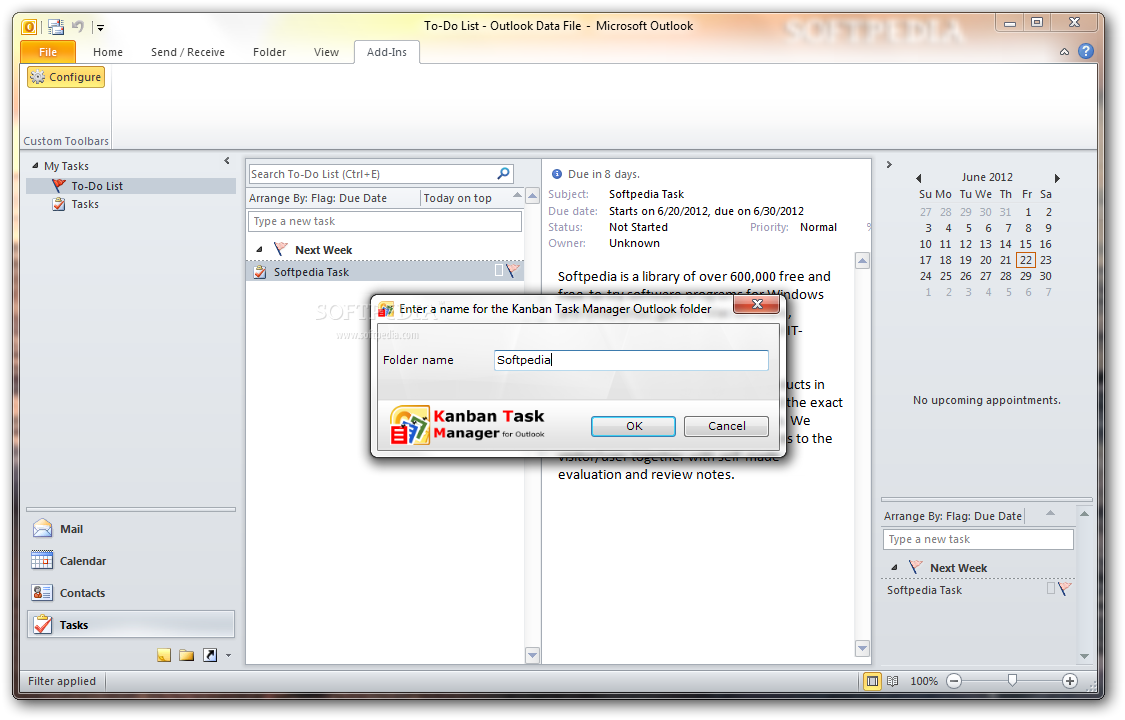Image resolution: width=1125 pixels, height=720 pixels.
Task: Click category box on To-Do Bar Softpedia Task
Action: [x=1051, y=589]
